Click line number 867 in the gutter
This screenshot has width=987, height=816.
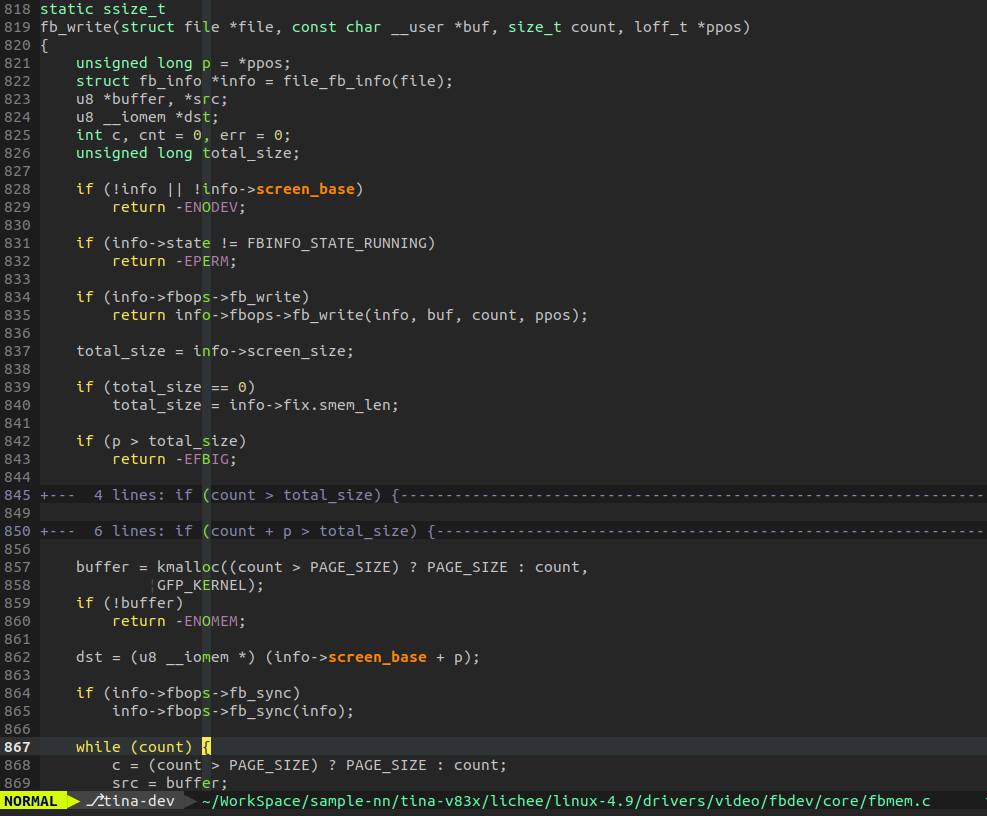tap(17, 746)
